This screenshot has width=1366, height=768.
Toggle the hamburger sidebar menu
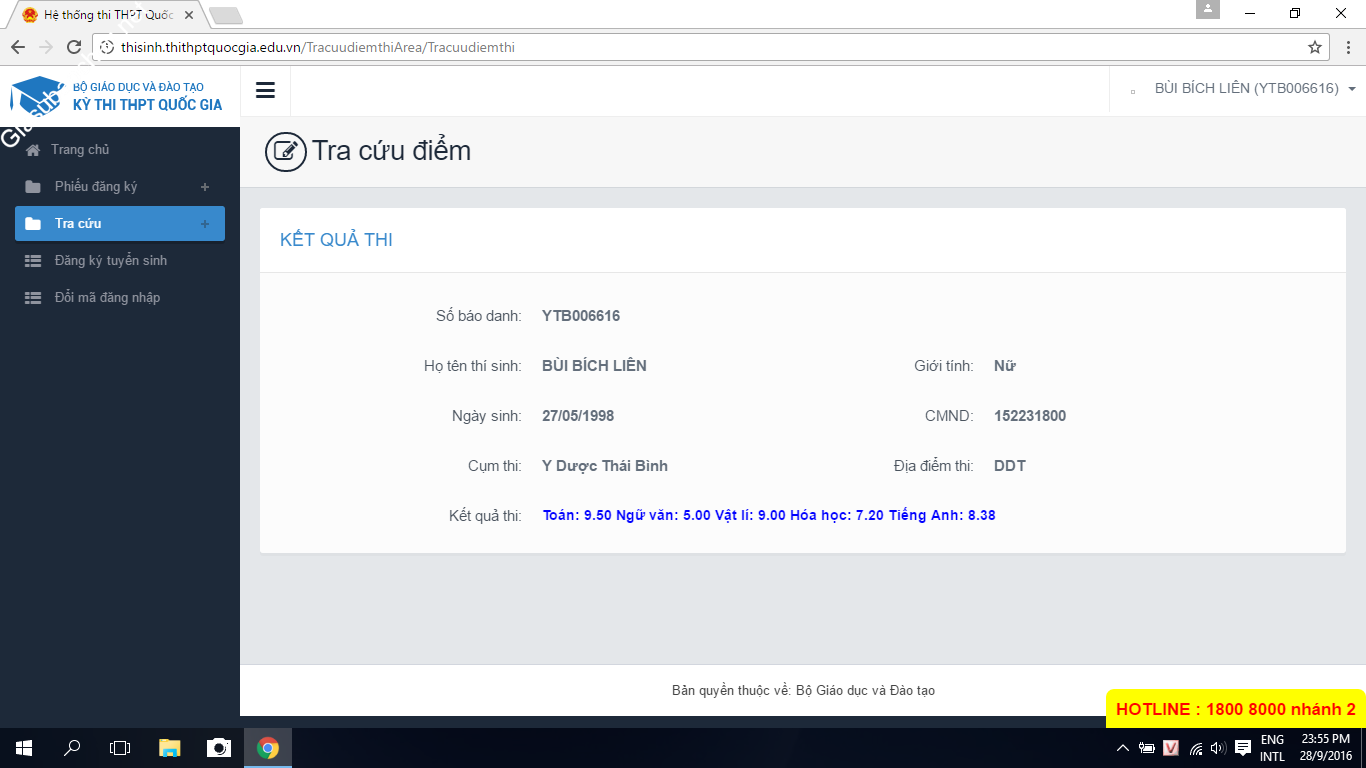[265, 91]
